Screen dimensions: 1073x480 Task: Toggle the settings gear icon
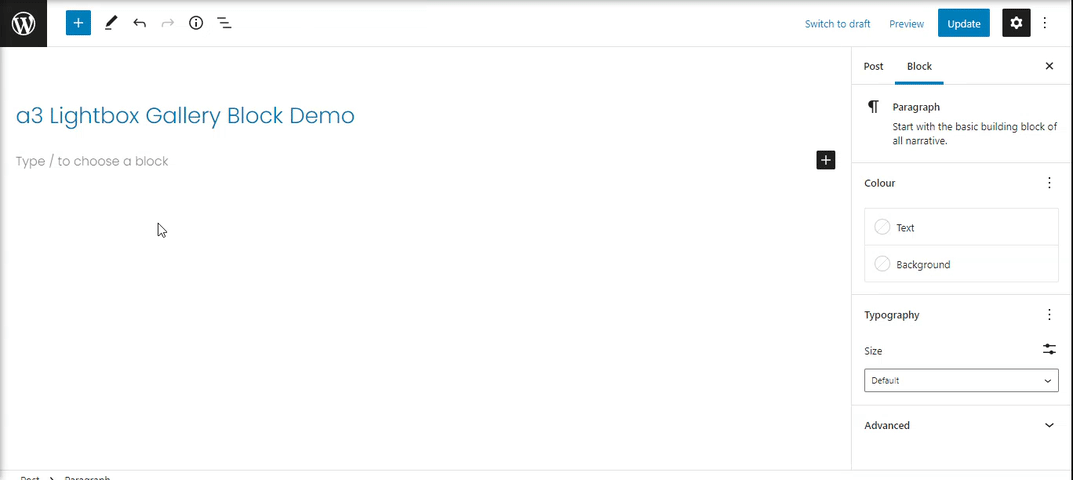point(1016,23)
